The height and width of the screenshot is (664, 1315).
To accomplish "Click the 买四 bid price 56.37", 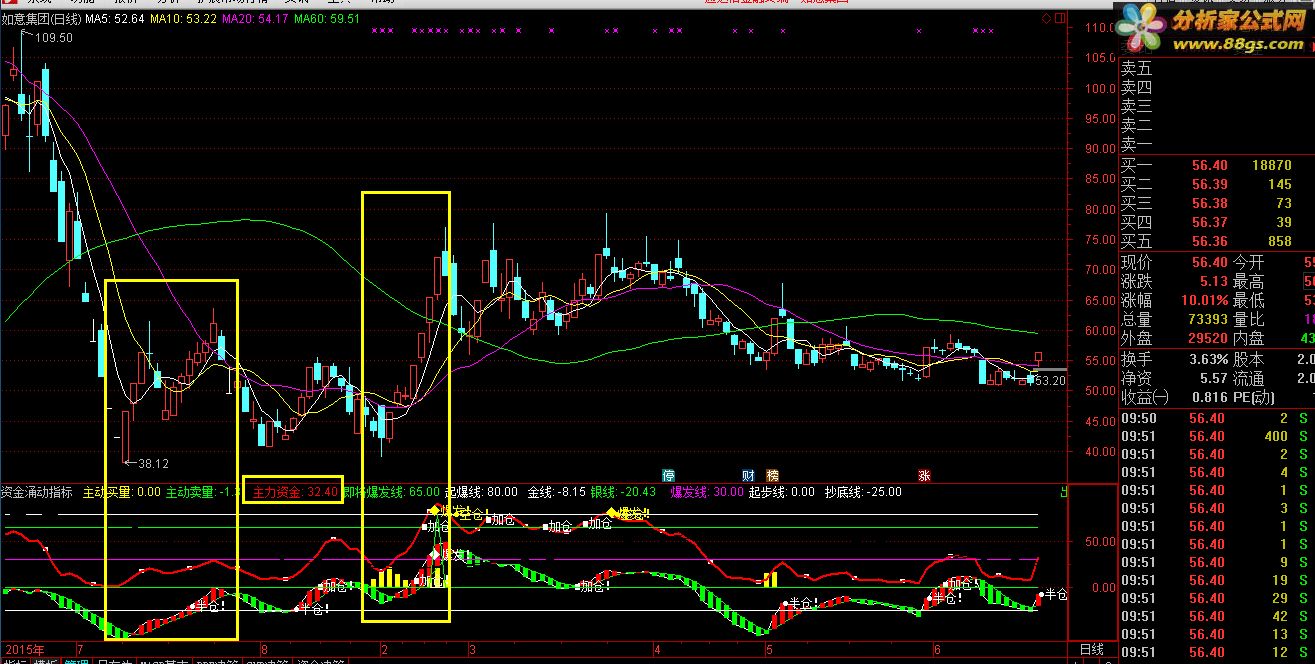I will point(1209,223).
